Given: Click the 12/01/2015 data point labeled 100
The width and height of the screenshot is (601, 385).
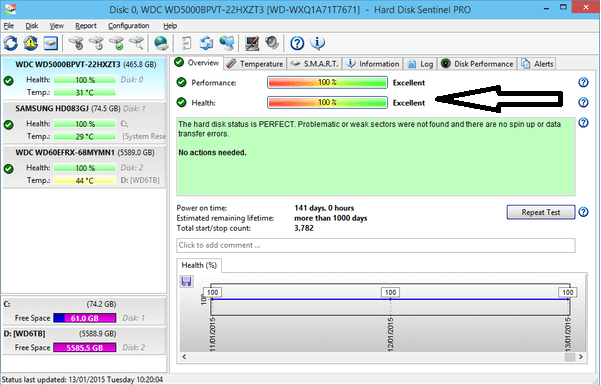Looking at the screenshot, I should (x=390, y=293).
